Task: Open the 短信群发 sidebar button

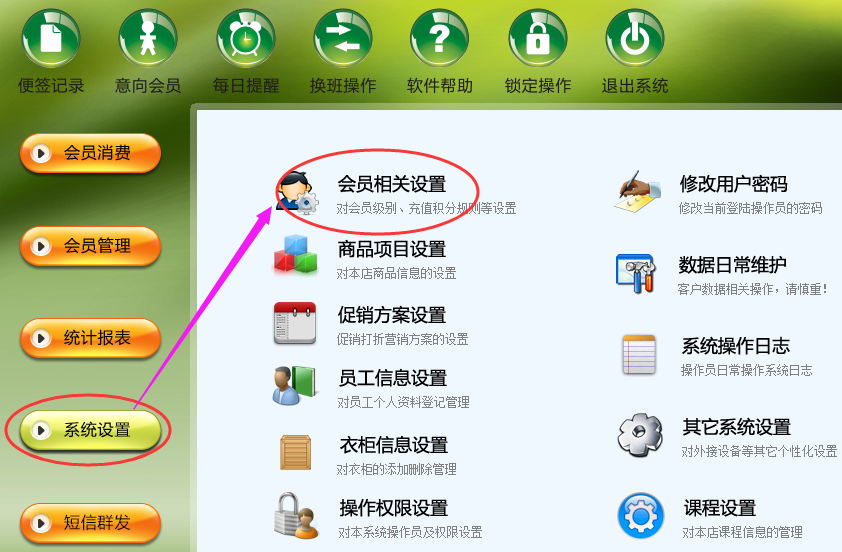Action: 90,523
